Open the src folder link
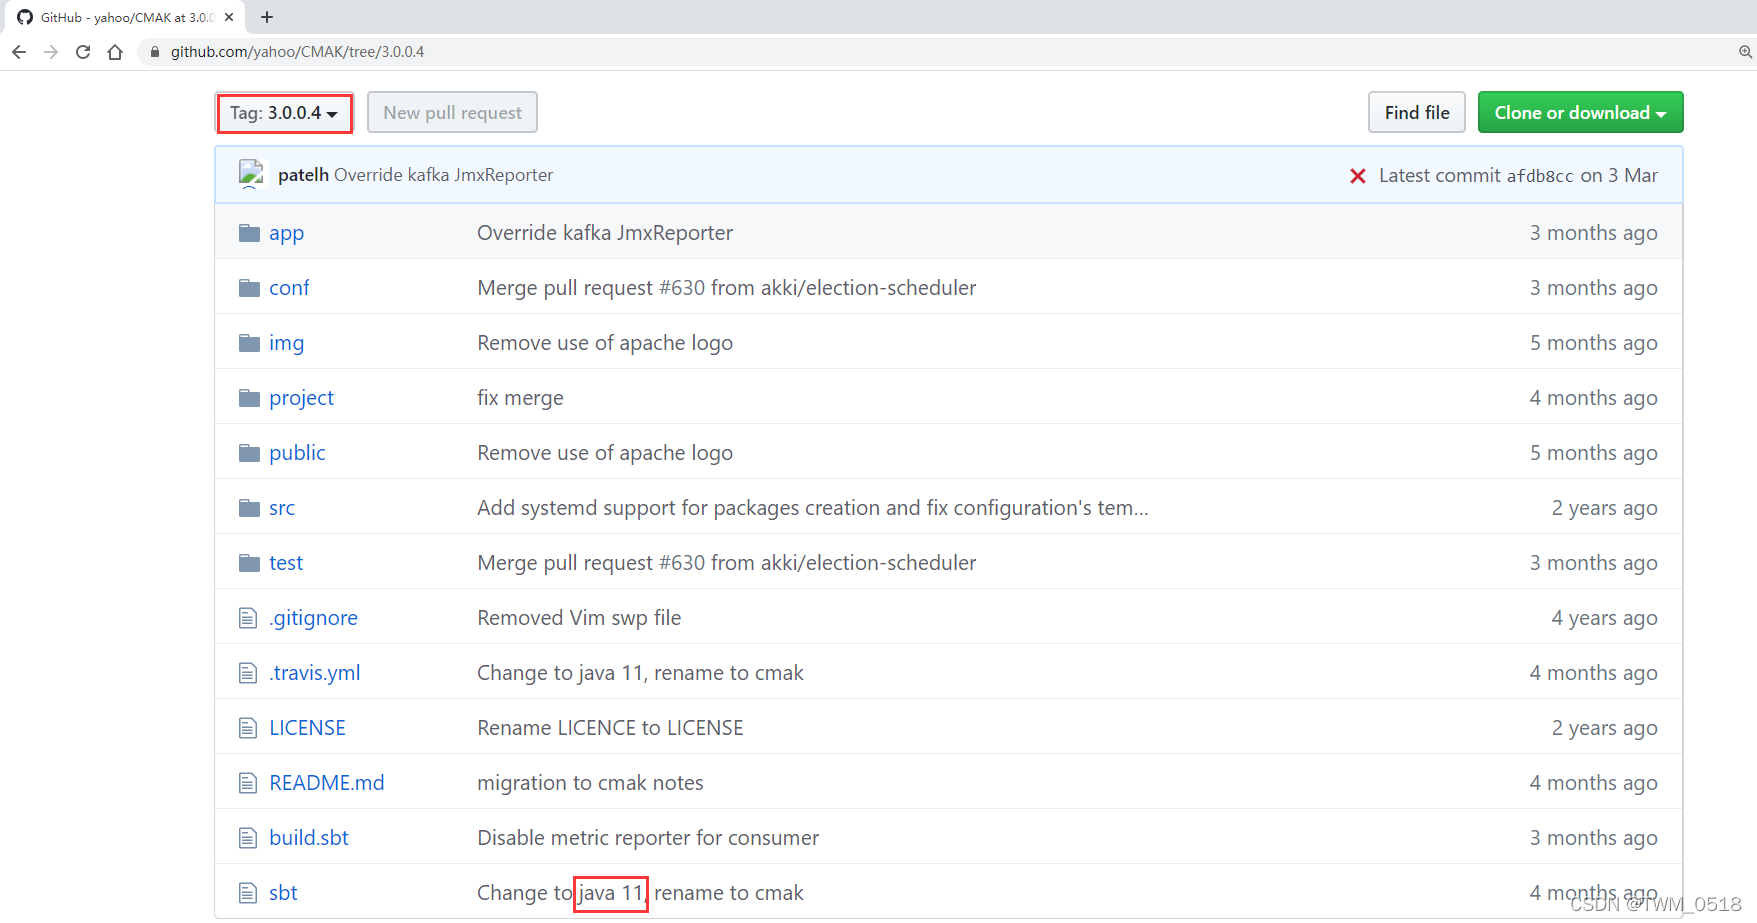Screen dimensions: 1757x923 (282, 508)
